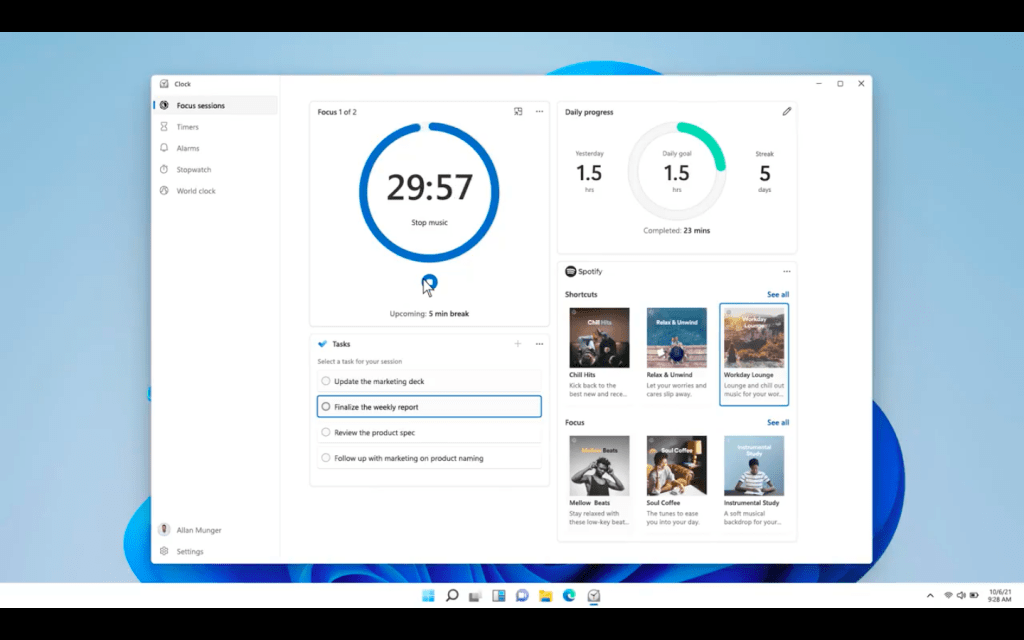Play the Chill Hits playlist thumbnail
Image resolution: width=1024 pixels, height=640 pixels.
click(x=600, y=338)
